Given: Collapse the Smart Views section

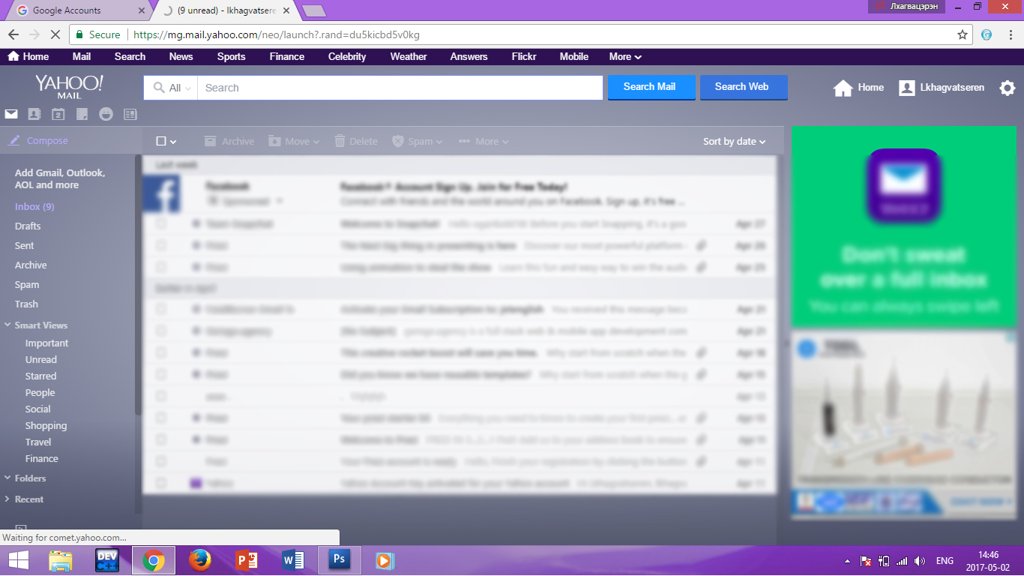Looking at the screenshot, I should (x=8, y=325).
